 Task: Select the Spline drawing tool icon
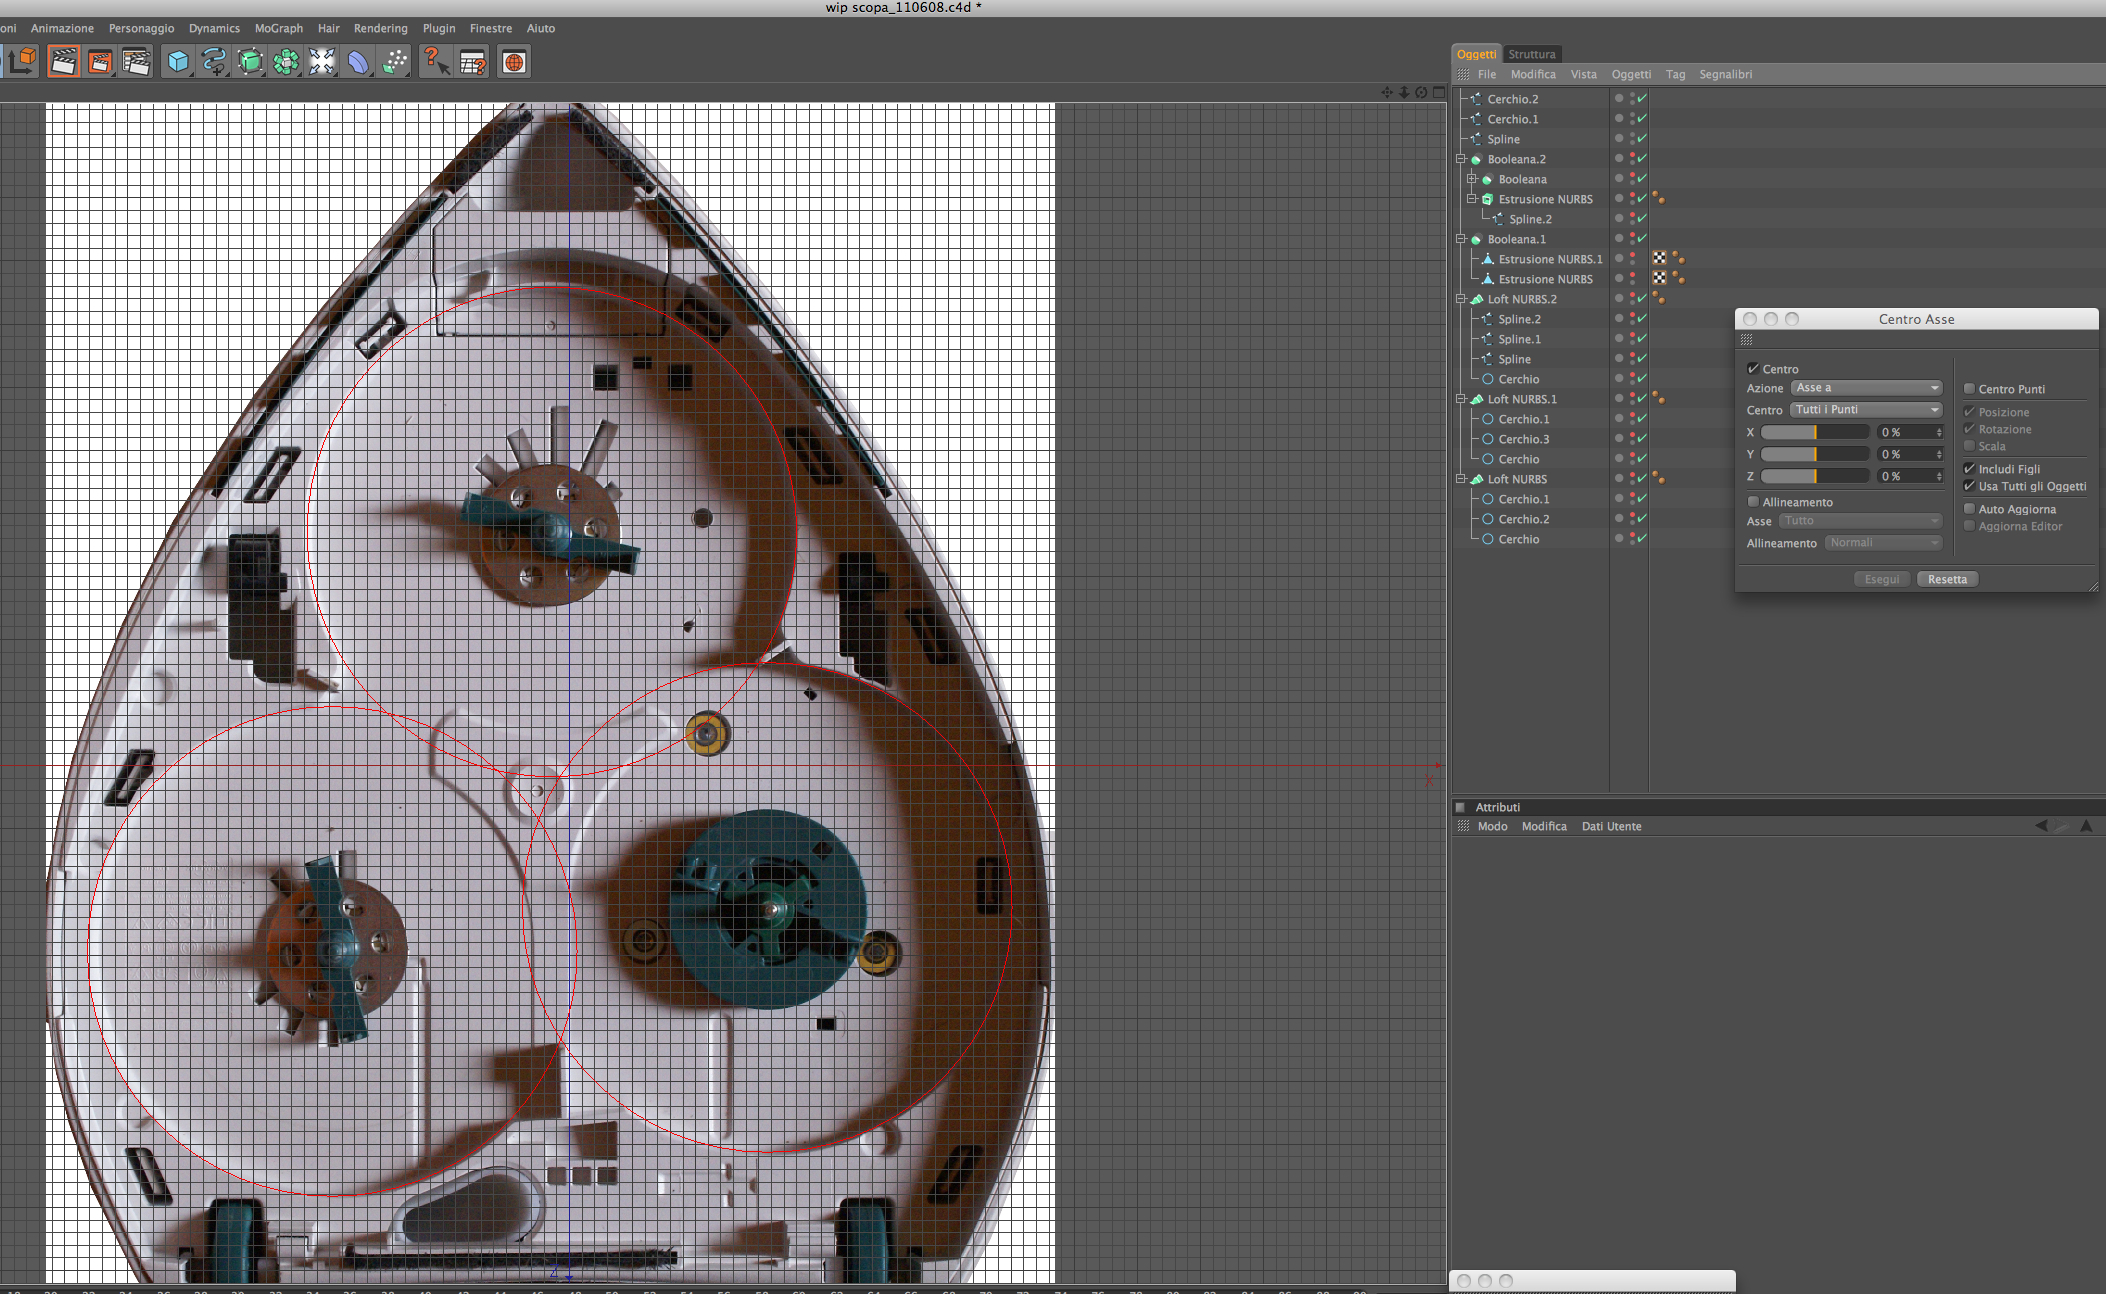(213, 62)
